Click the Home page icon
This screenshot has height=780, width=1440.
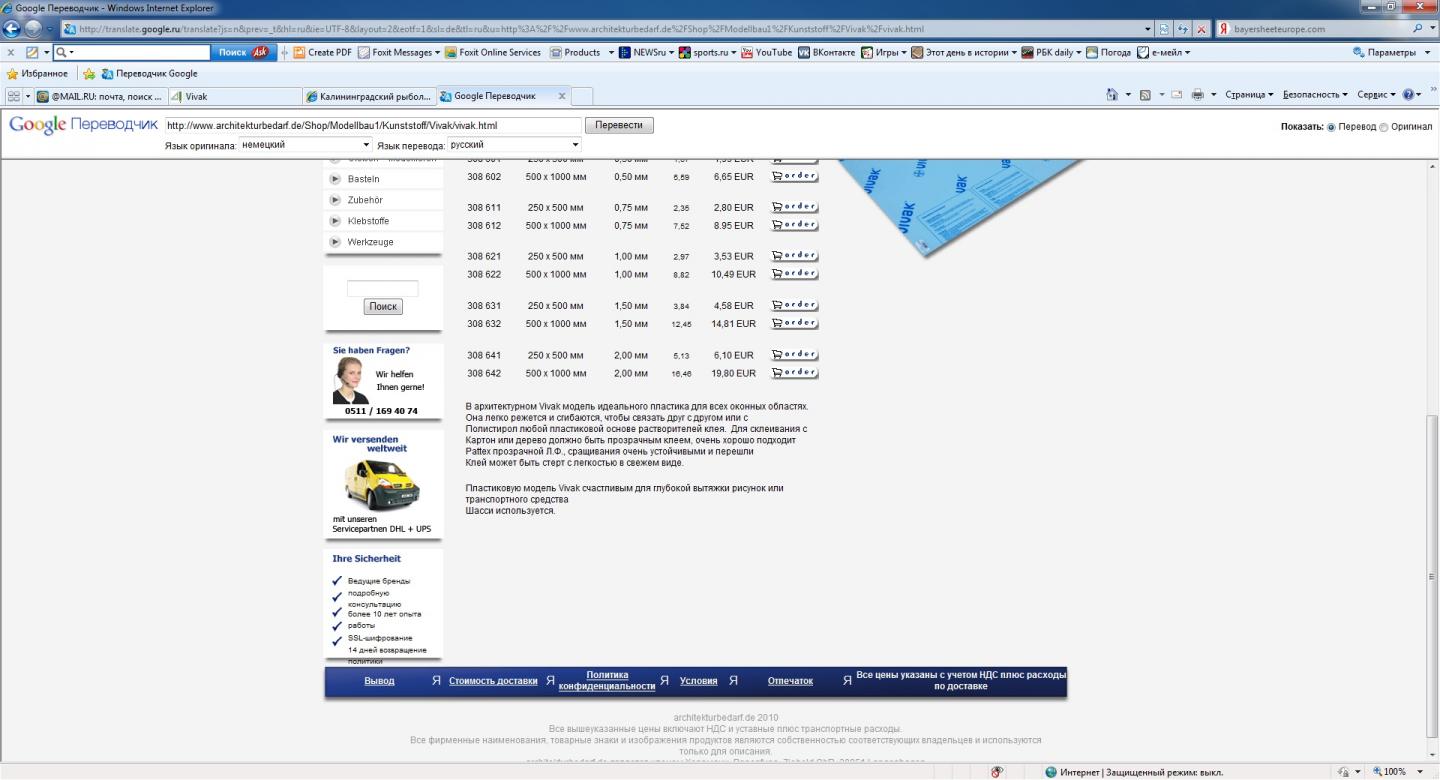pyautogui.click(x=1112, y=95)
